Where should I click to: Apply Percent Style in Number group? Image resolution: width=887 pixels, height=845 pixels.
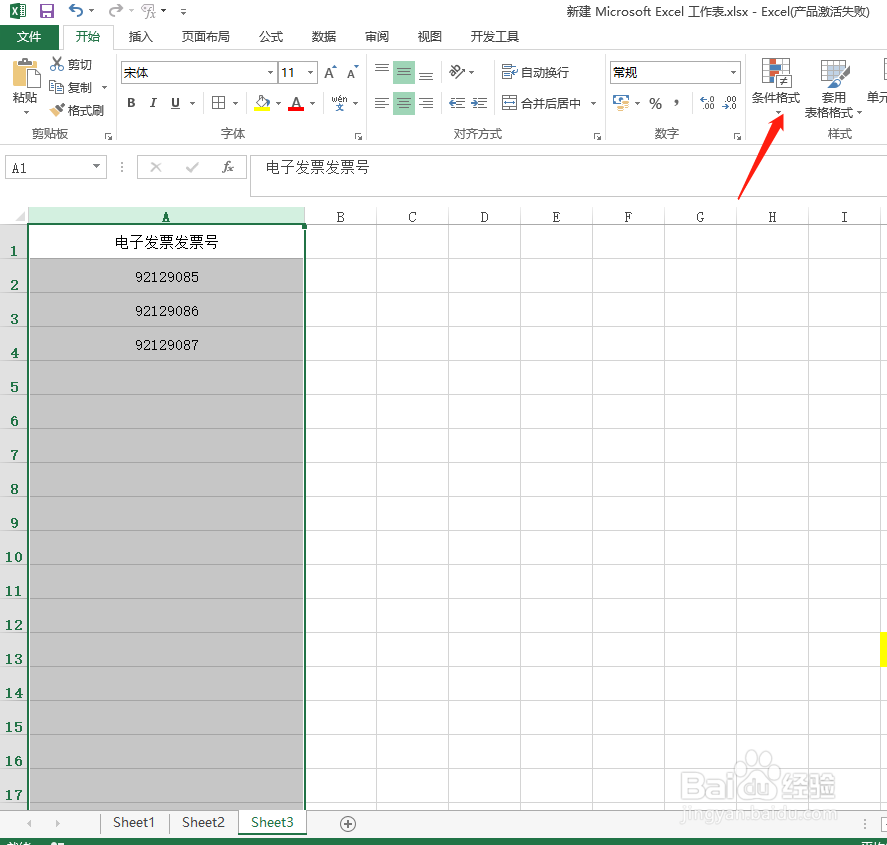tap(656, 103)
